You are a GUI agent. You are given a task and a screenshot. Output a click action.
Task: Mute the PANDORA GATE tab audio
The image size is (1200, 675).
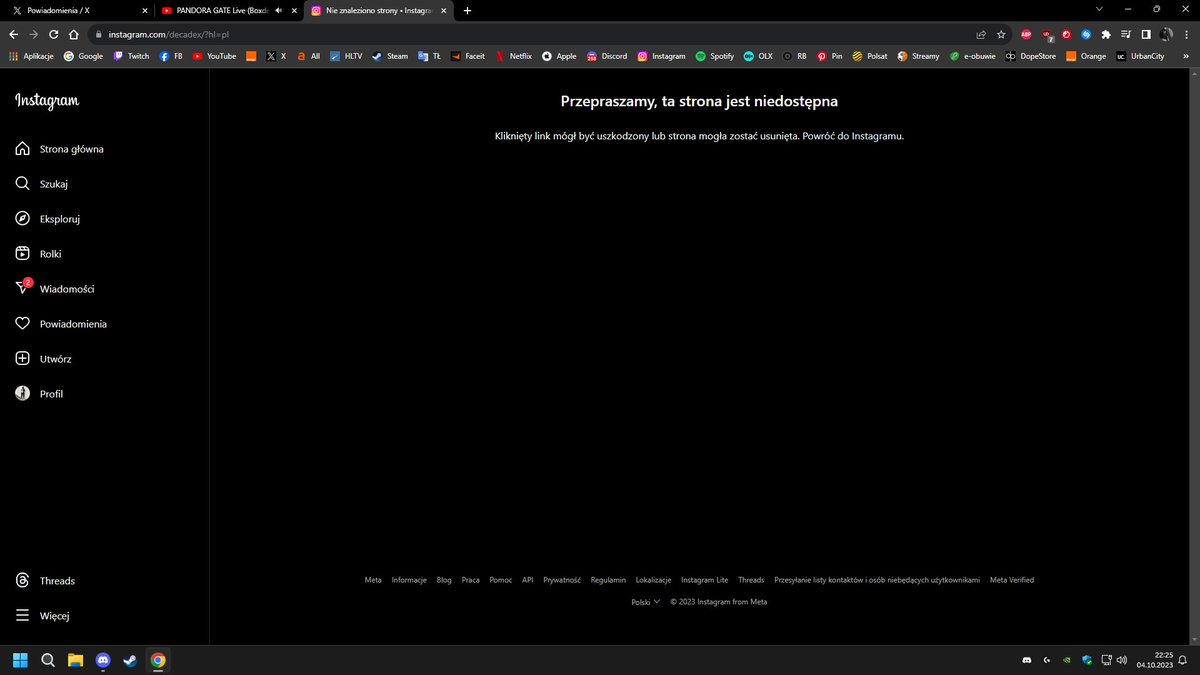tap(278, 10)
